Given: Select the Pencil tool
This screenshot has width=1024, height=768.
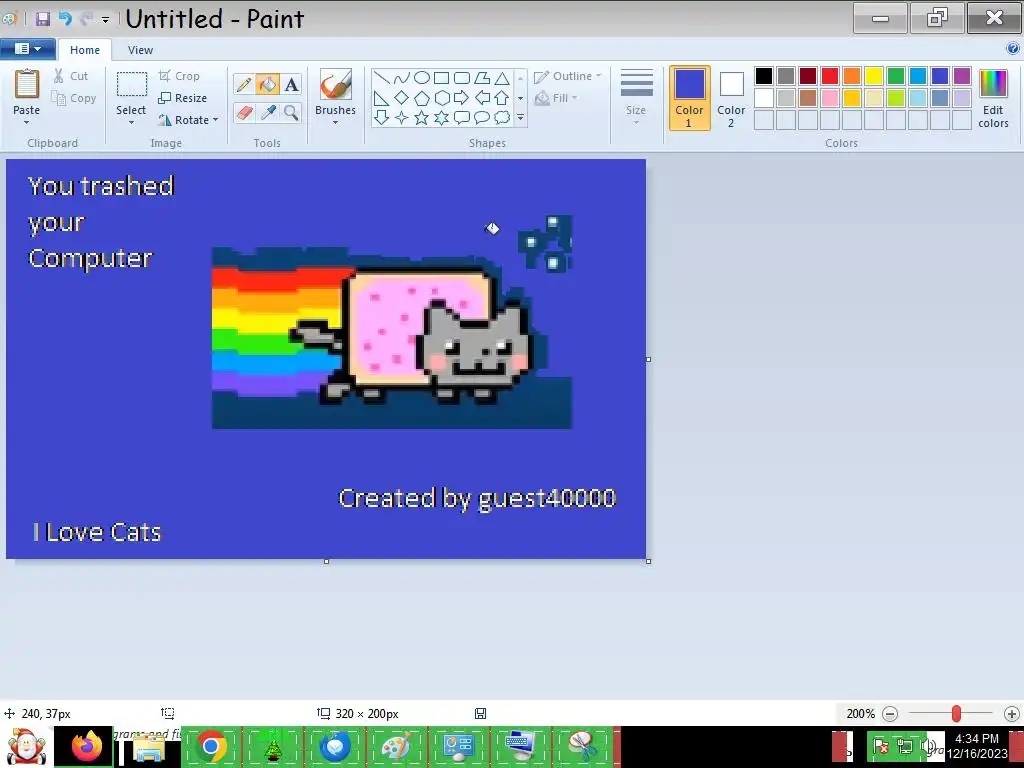Looking at the screenshot, I should (244, 84).
